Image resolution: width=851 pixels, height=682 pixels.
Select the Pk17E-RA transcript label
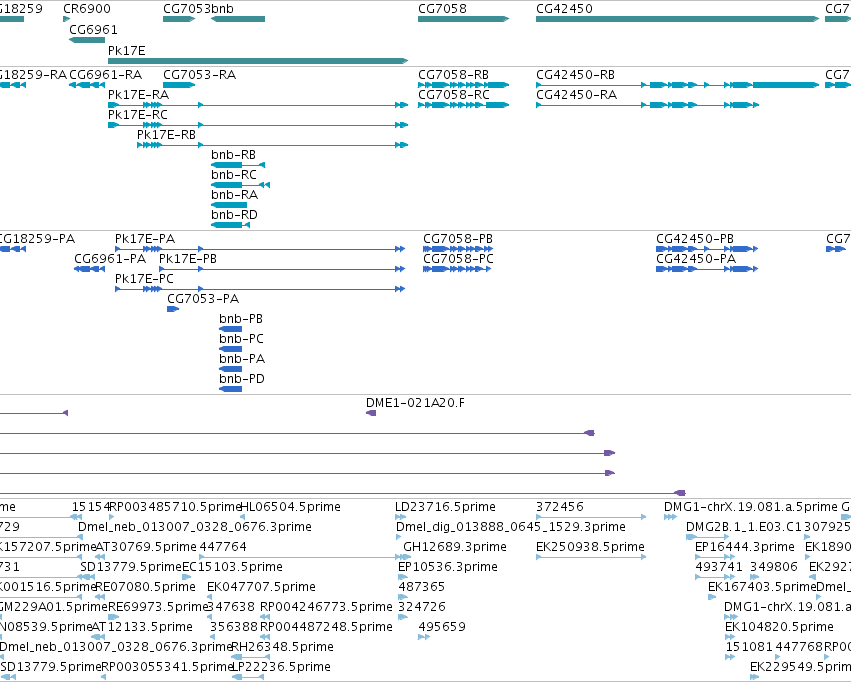138,95
